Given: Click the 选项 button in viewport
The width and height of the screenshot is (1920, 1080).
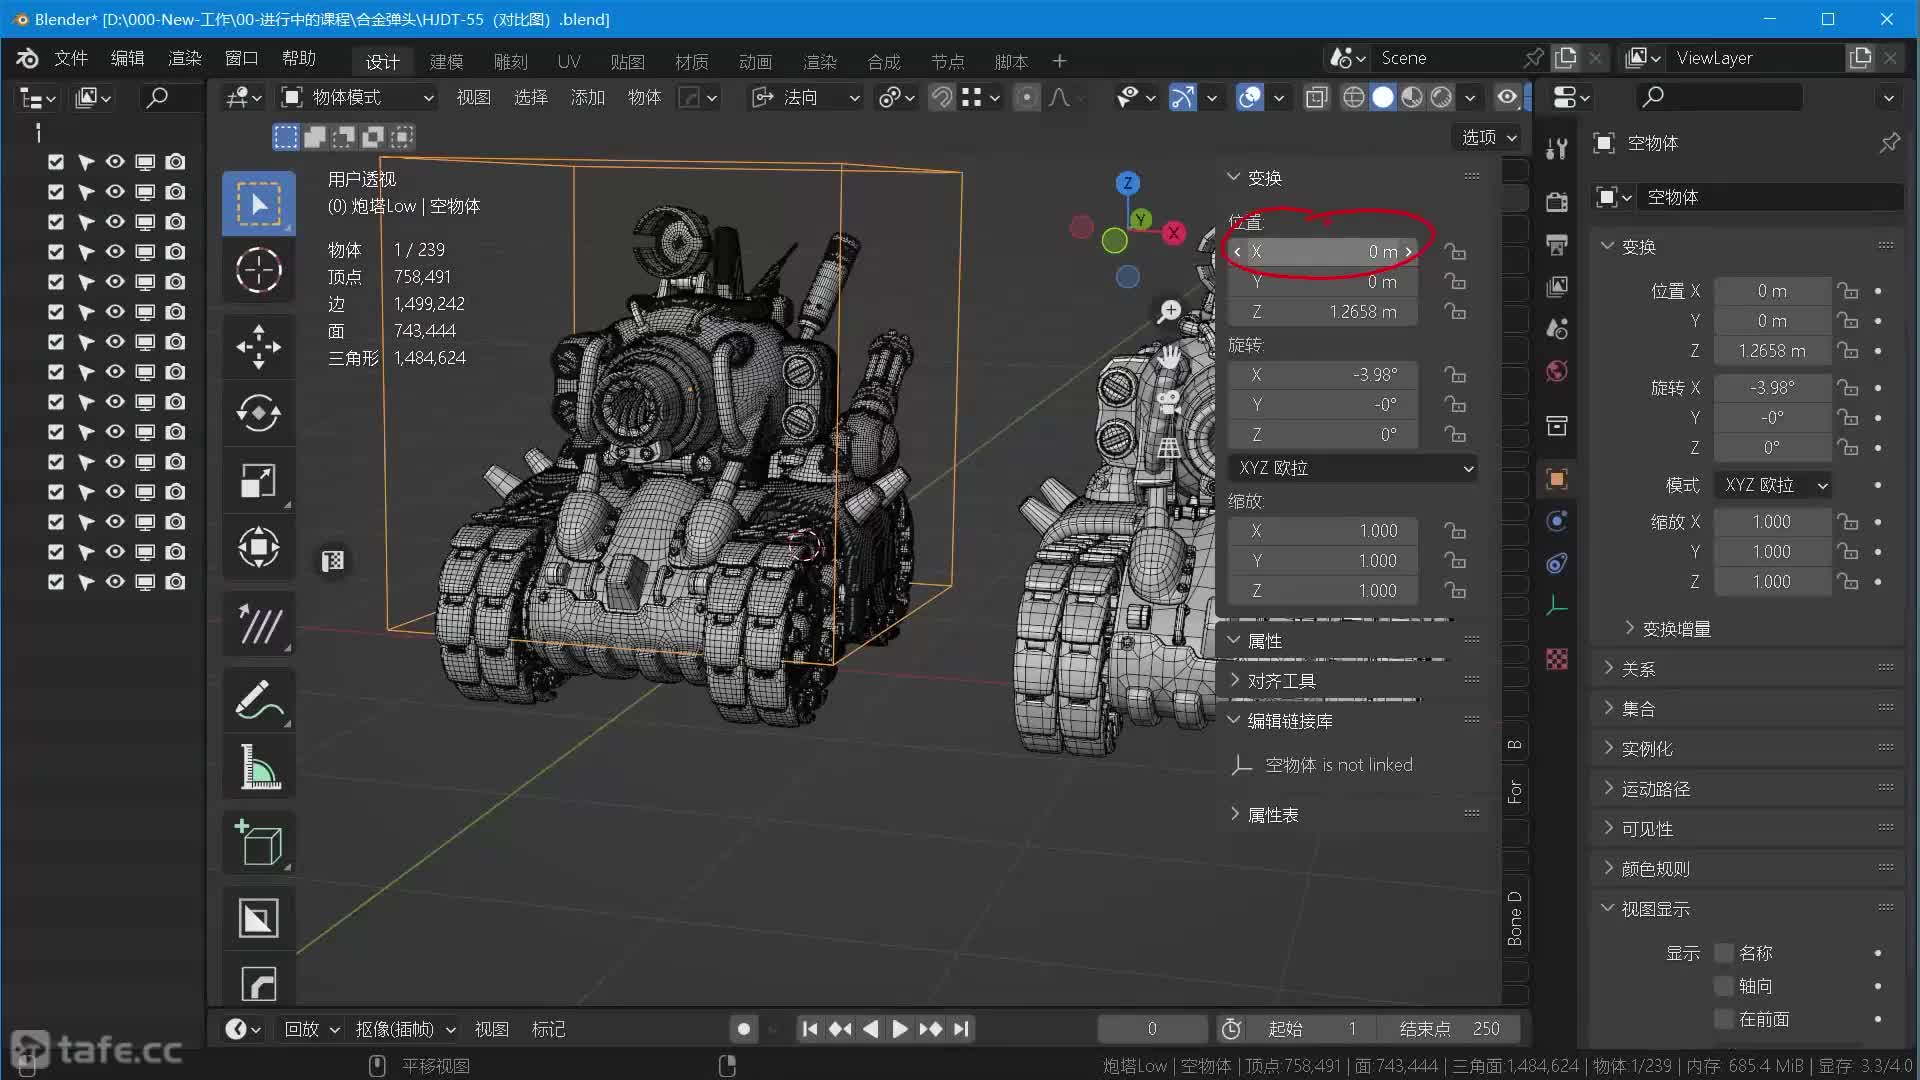Looking at the screenshot, I should coord(1488,137).
